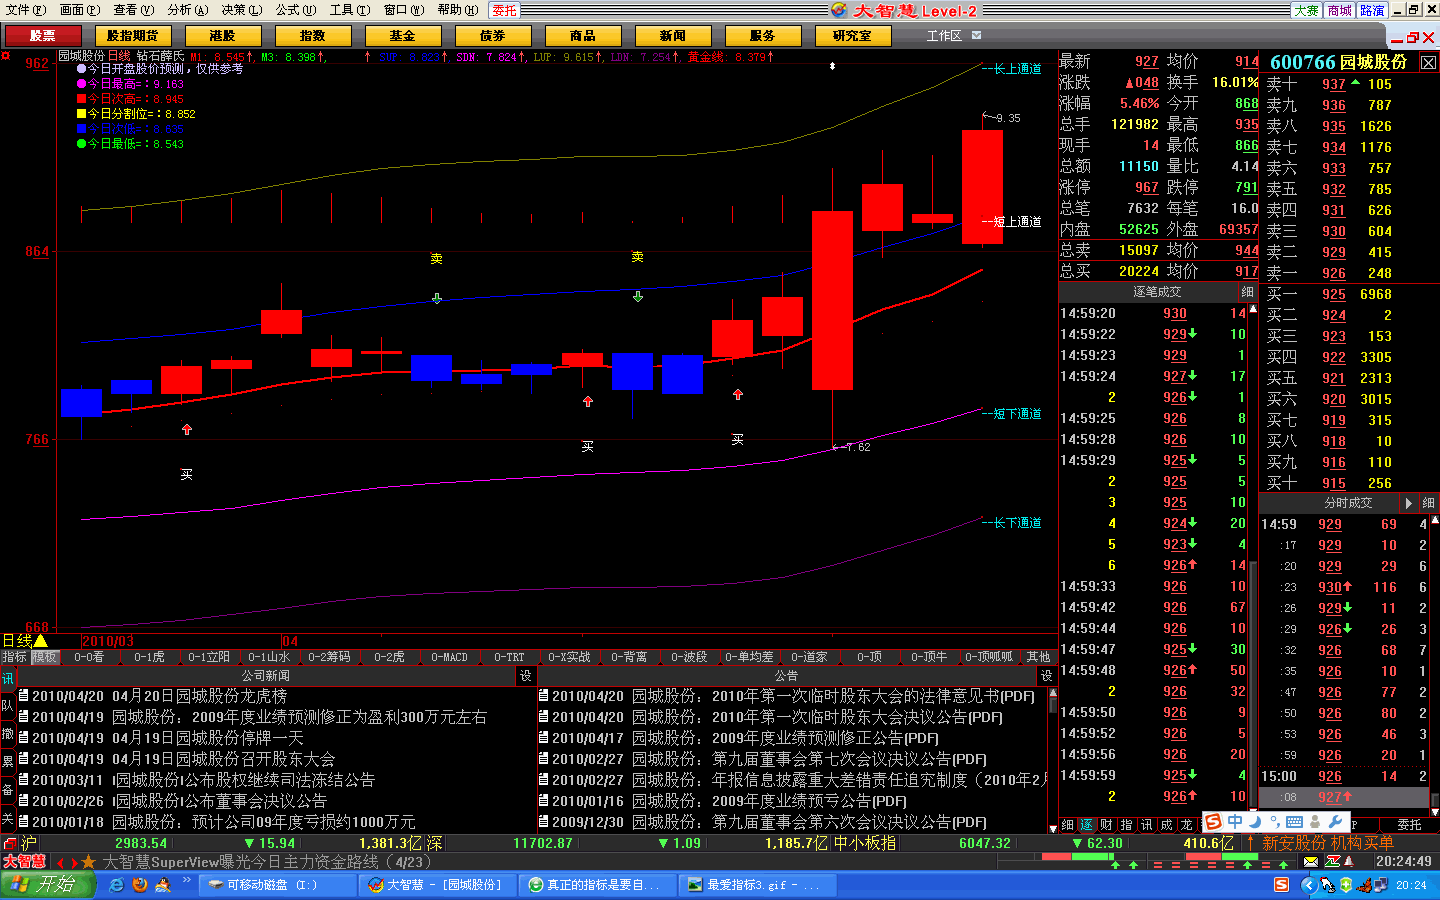Click the 研究室 research button

852,35
